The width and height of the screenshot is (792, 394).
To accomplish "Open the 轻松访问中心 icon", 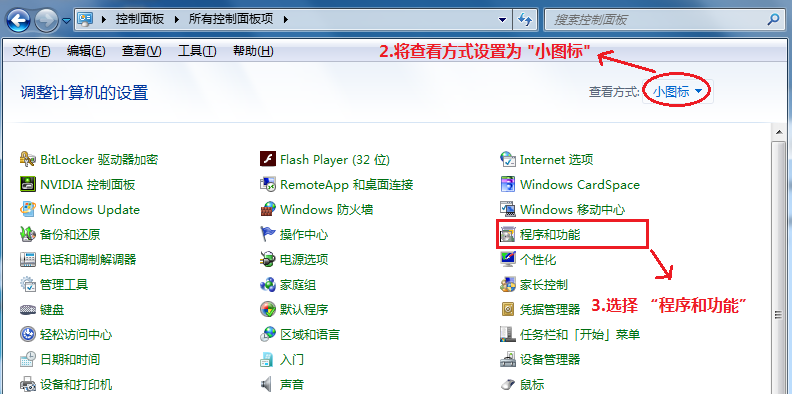I will tap(28, 334).
